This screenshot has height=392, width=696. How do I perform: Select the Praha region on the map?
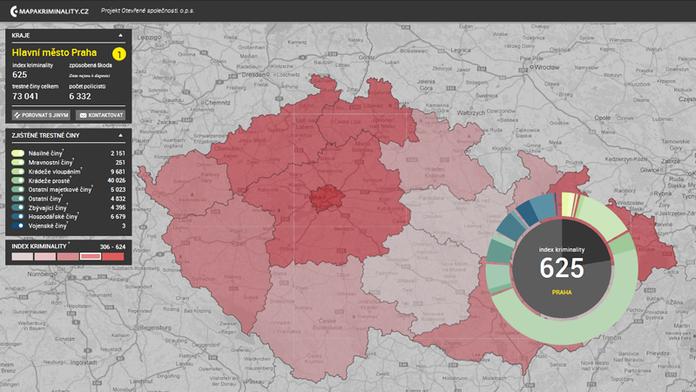coord(327,198)
